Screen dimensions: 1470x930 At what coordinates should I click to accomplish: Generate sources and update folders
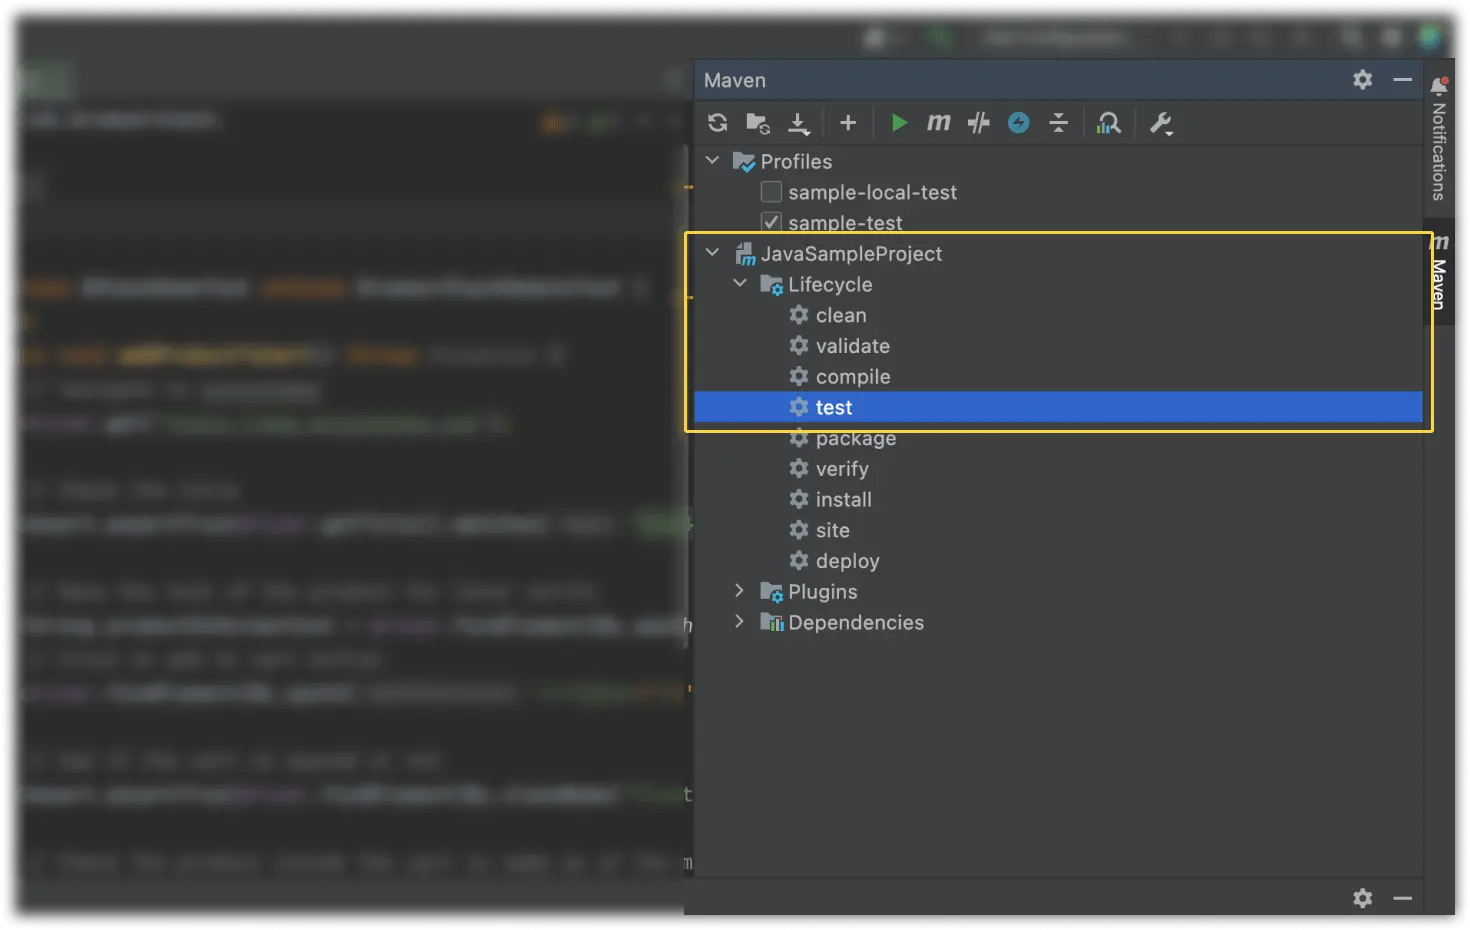pos(757,122)
